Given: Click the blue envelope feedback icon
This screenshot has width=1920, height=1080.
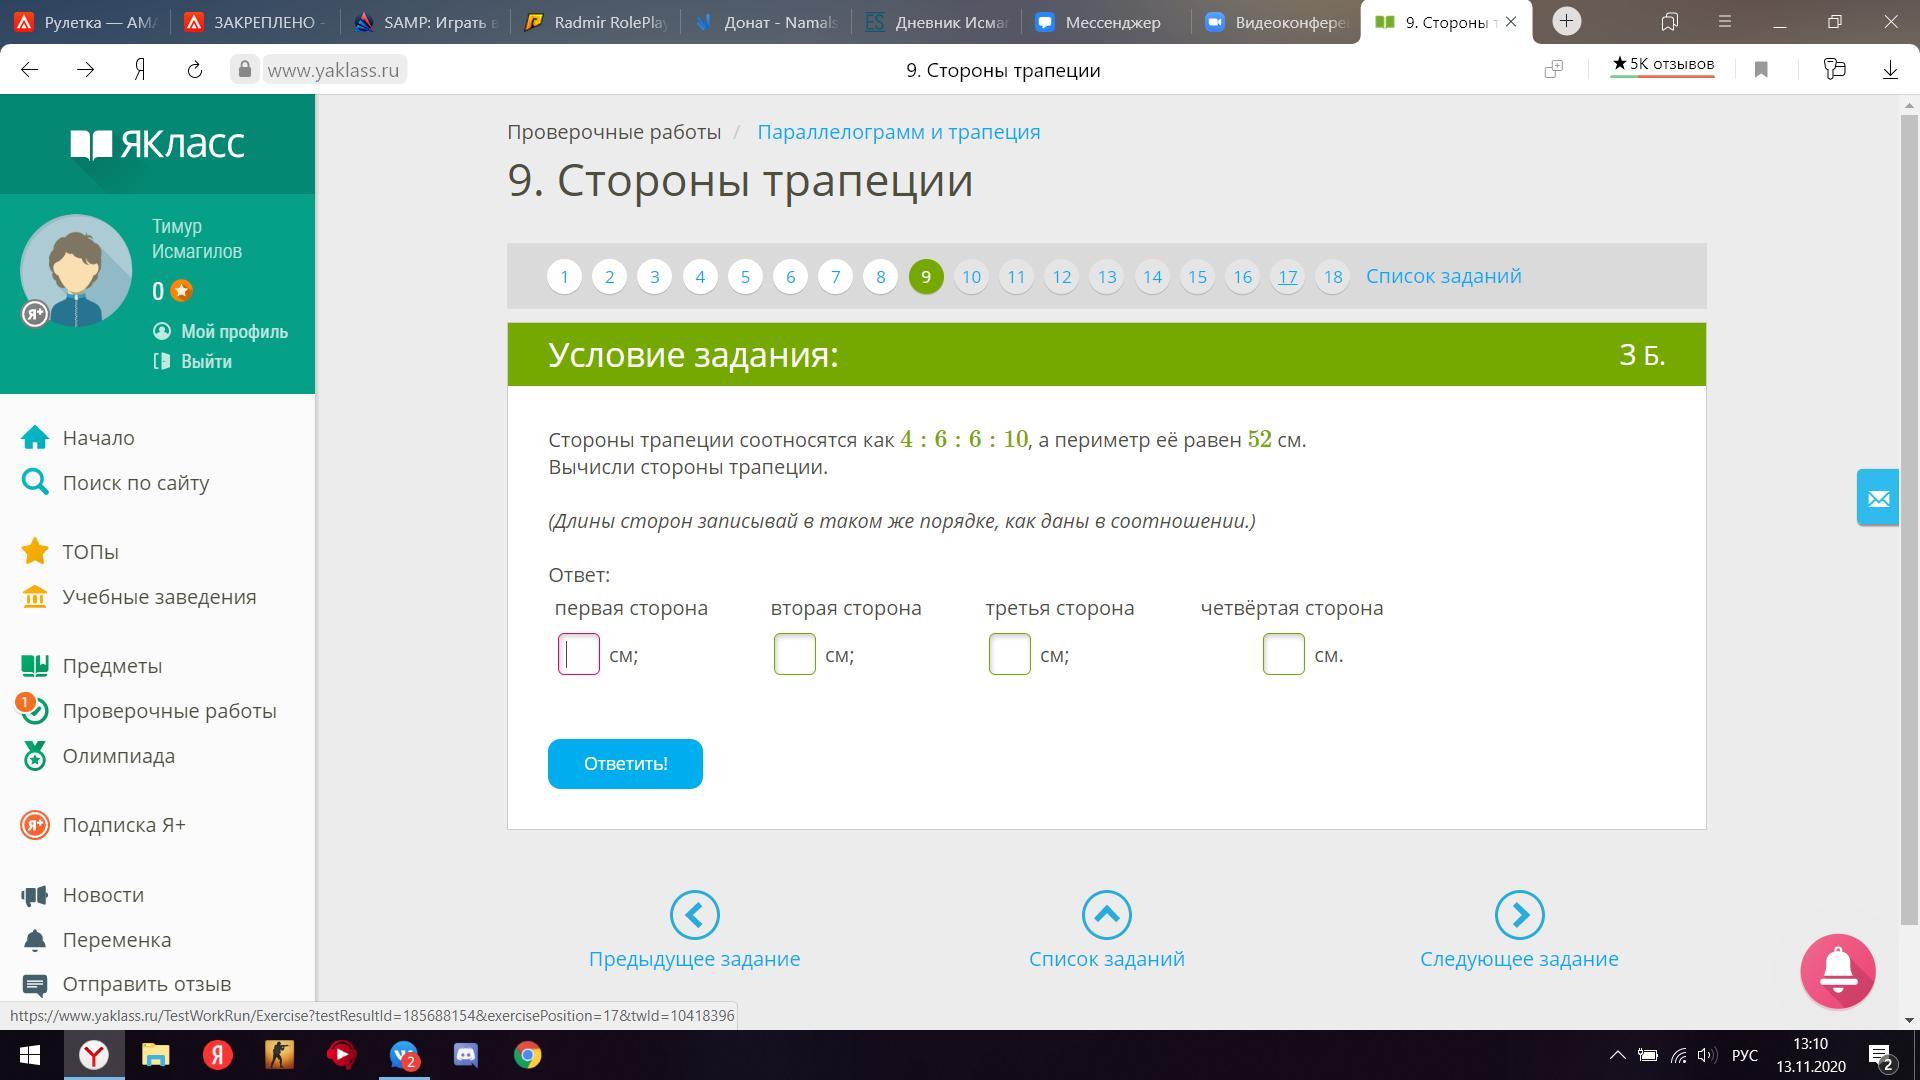Looking at the screenshot, I should point(1877,497).
